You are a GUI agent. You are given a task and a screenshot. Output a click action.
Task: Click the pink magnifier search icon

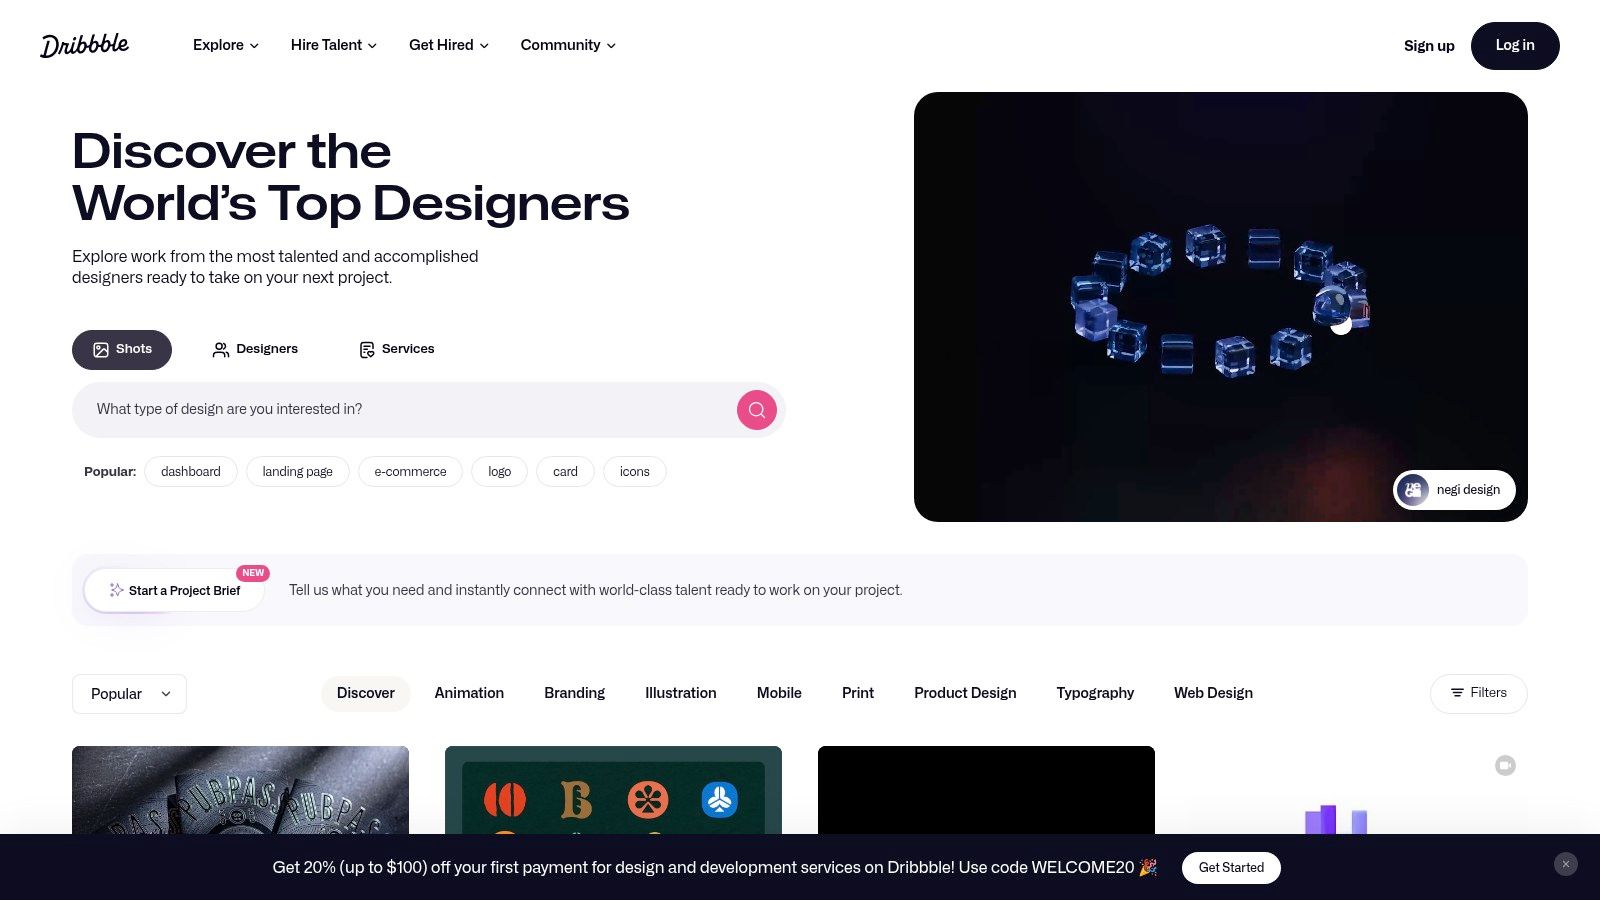(x=756, y=410)
